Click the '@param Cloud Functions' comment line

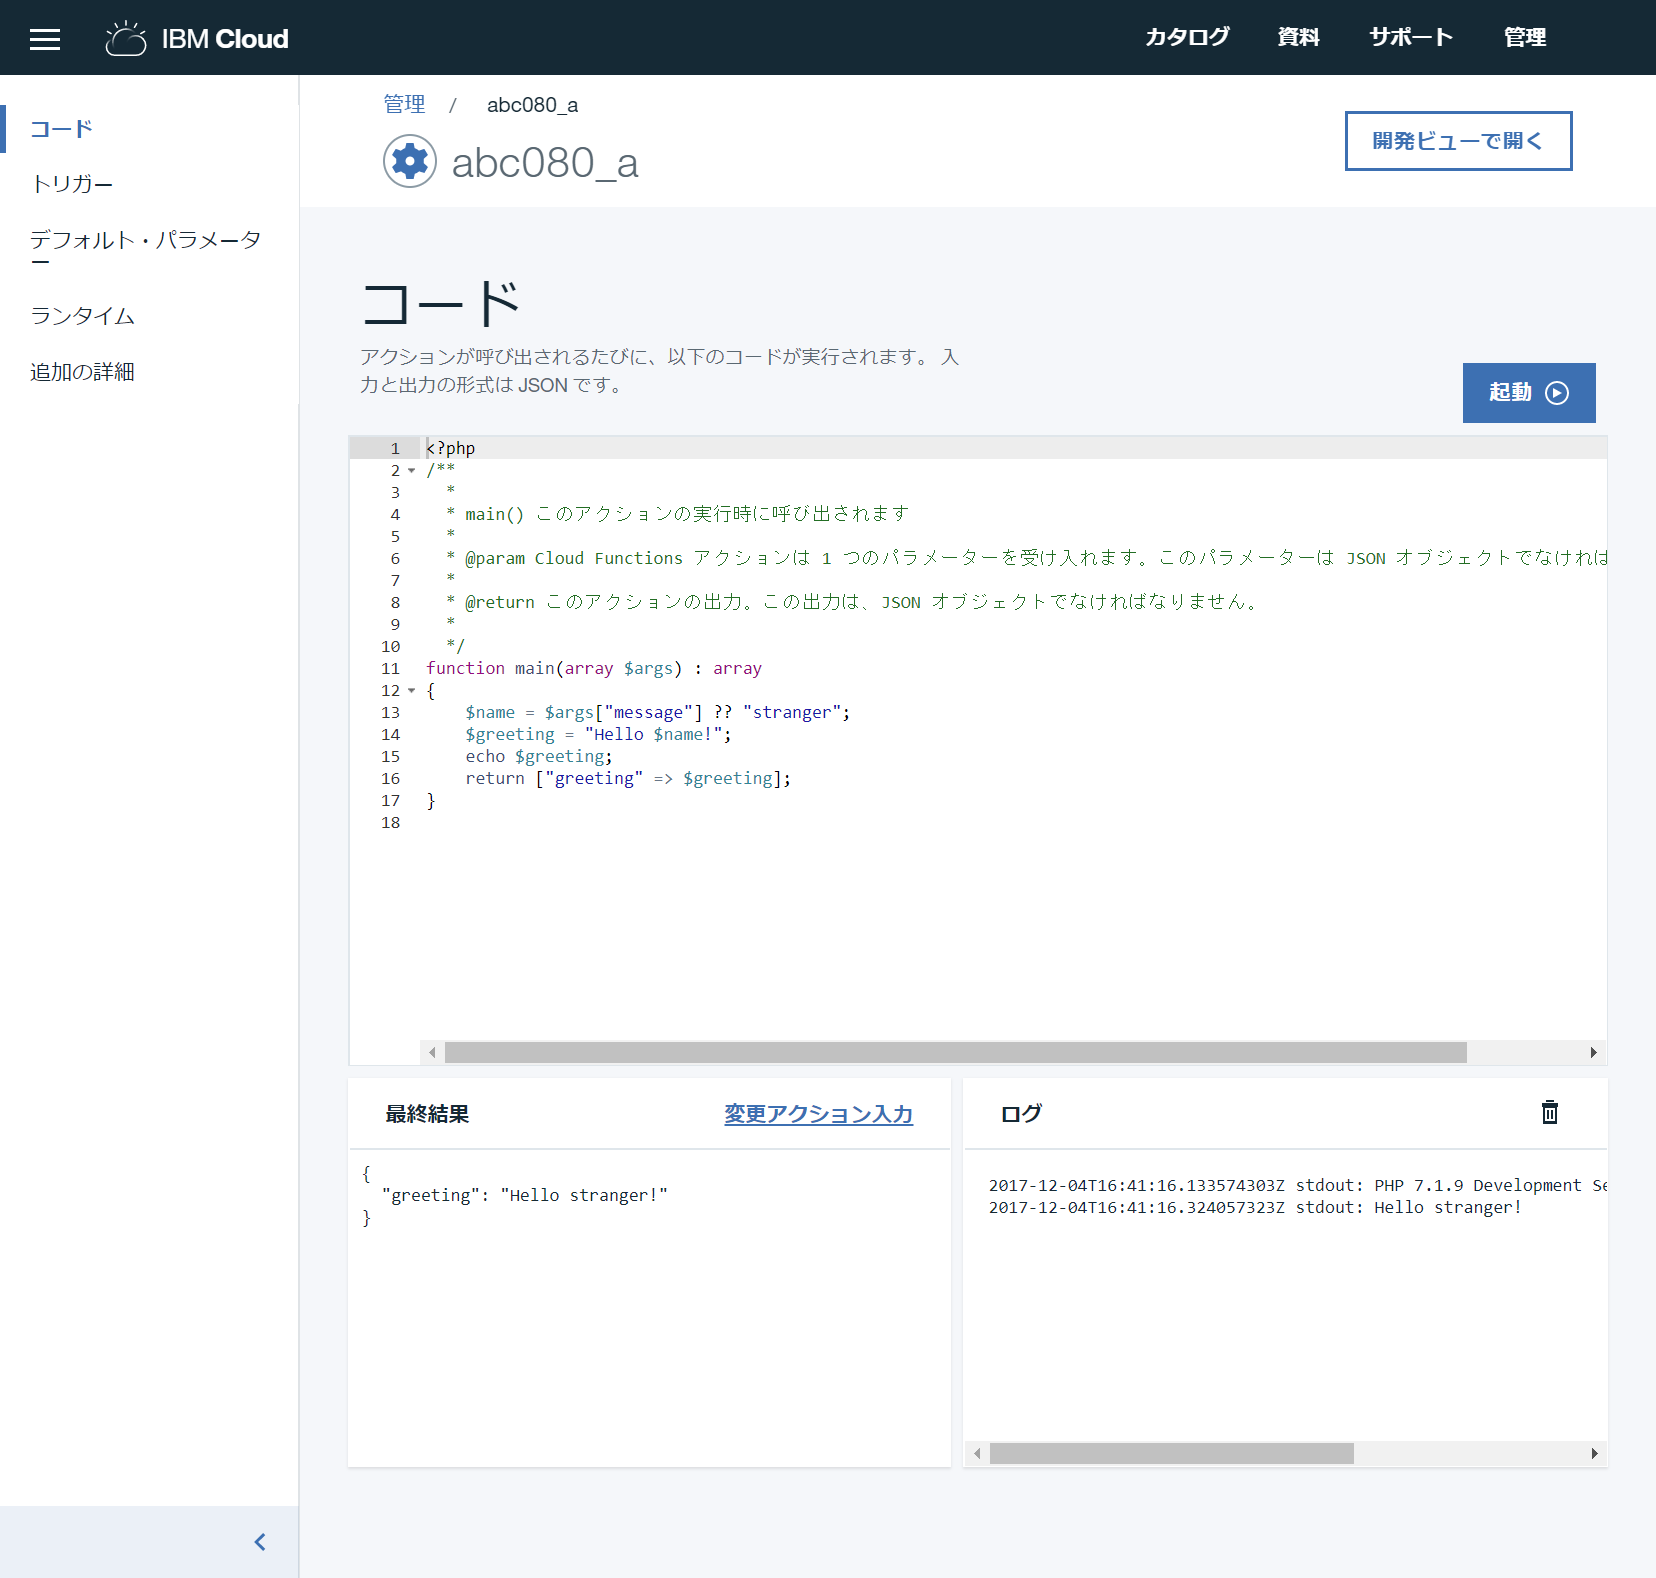[x=1027, y=558]
